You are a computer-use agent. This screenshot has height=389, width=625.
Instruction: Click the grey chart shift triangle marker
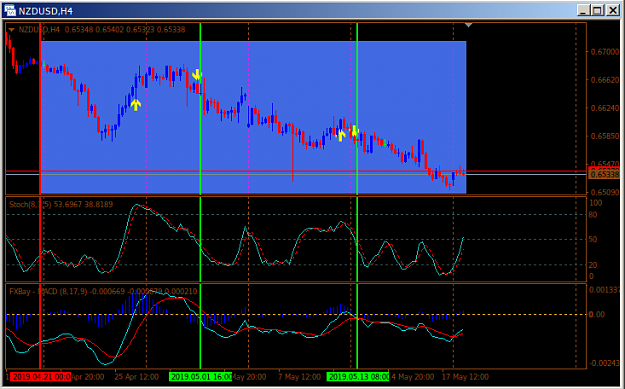click(x=469, y=25)
